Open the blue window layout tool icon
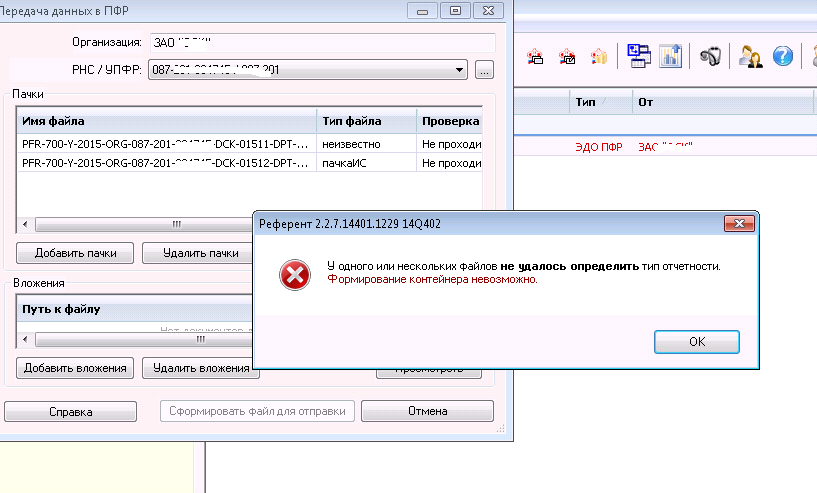Screen dimensions: 817x493 tap(636, 55)
